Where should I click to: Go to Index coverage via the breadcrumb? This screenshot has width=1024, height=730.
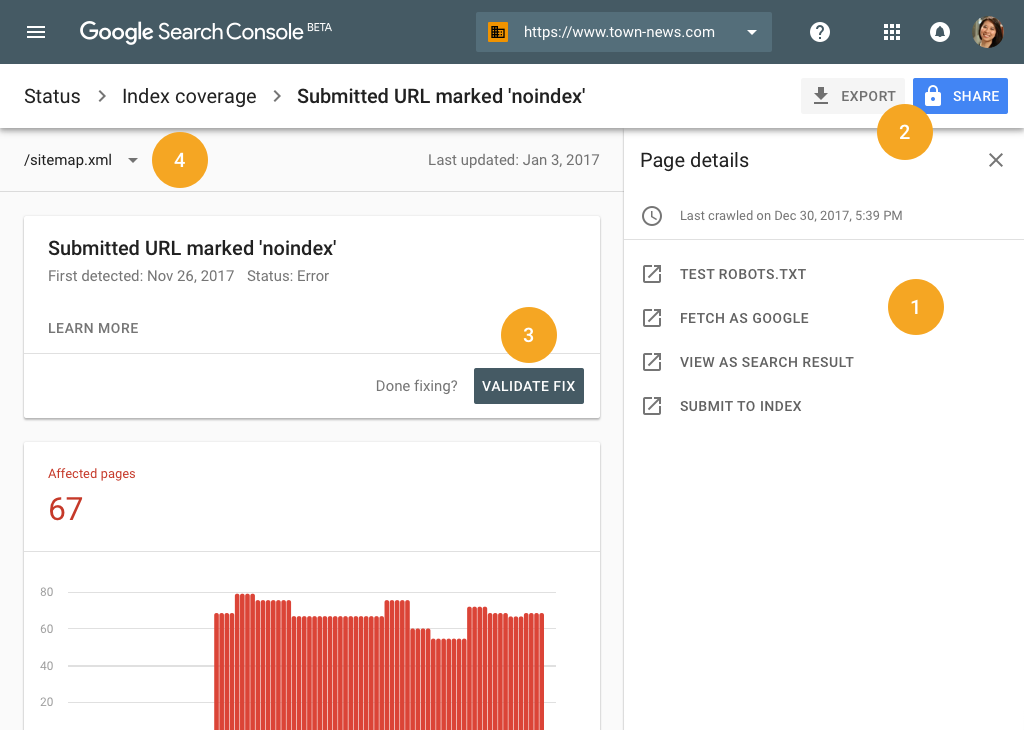pyautogui.click(x=189, y=96)
